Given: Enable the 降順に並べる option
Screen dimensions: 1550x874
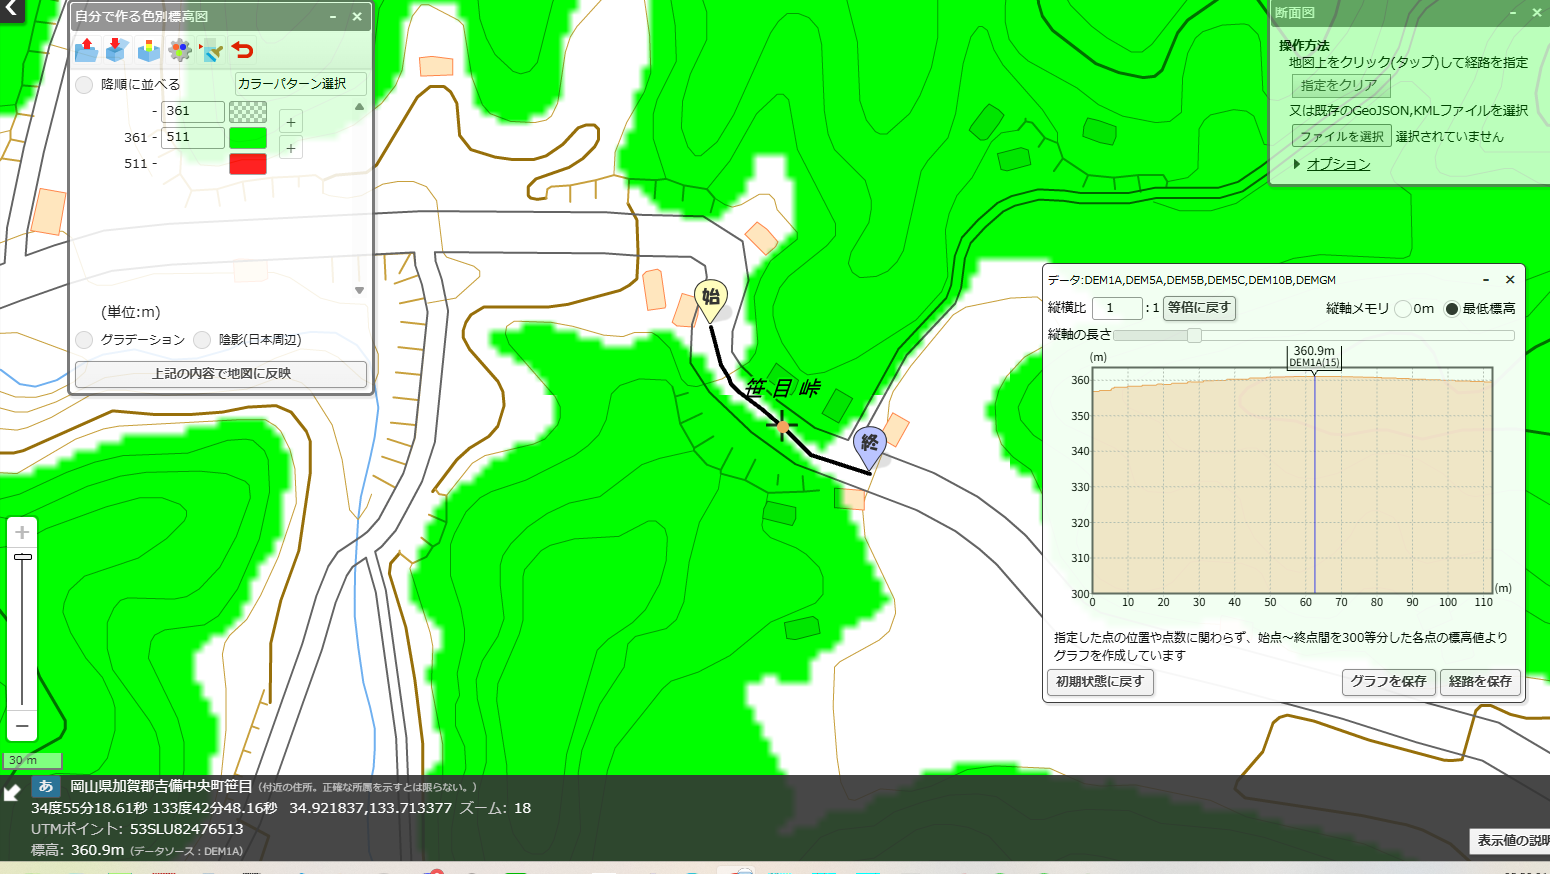Looking at the screenshot, I should tap(85, 84).
